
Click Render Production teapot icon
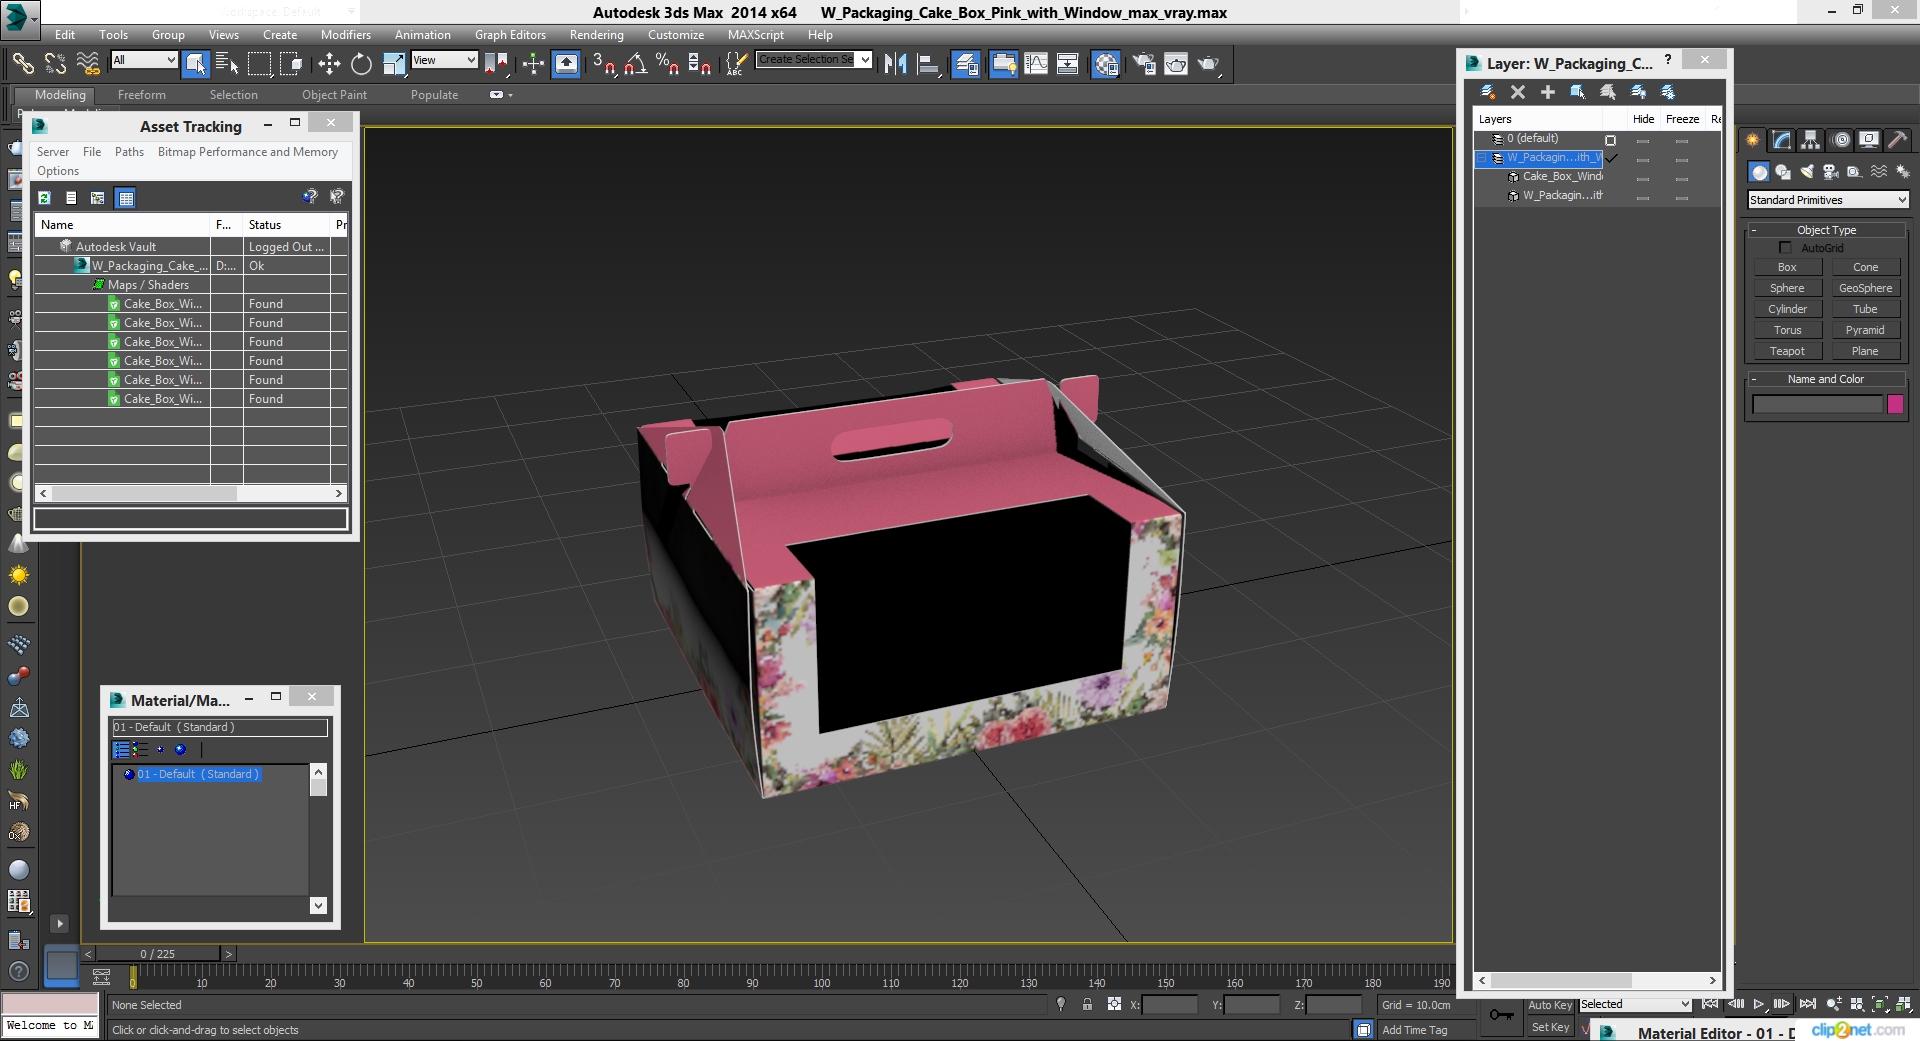pos(1209,64)
